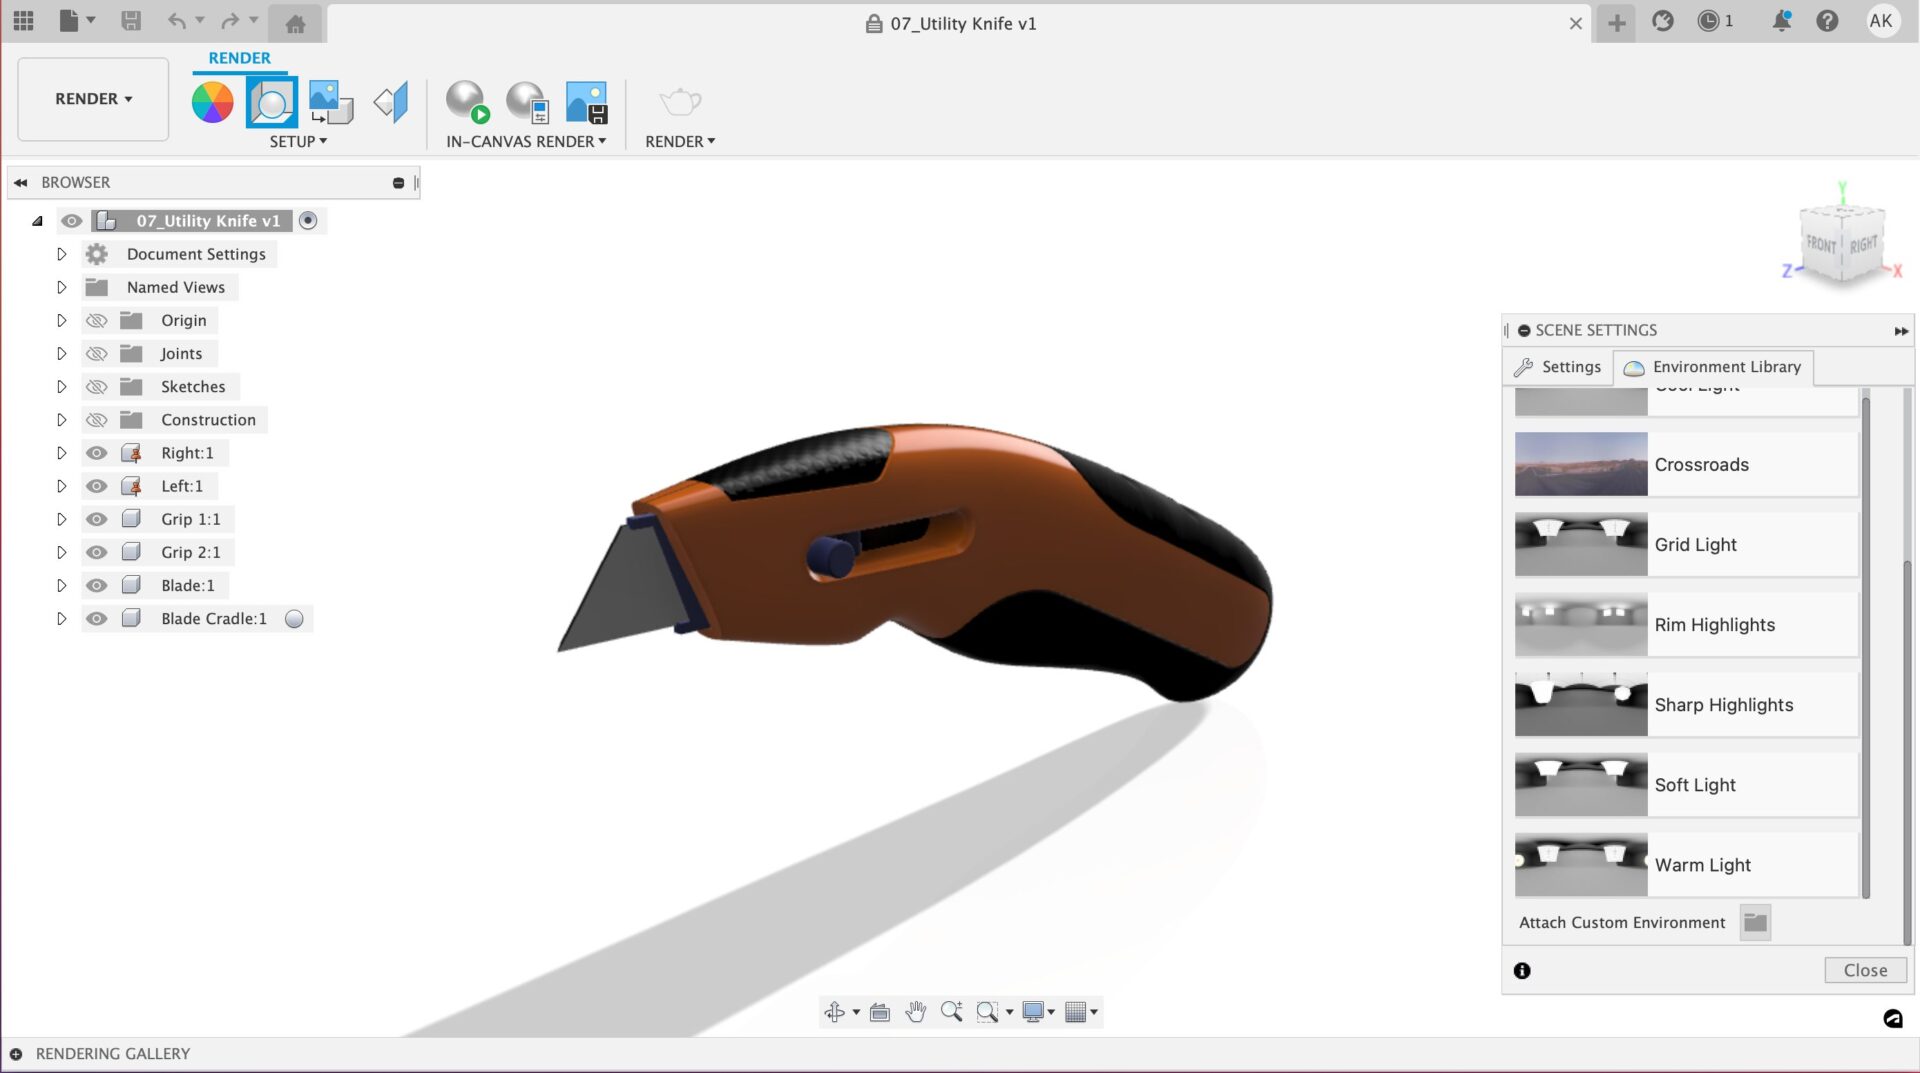Open Texture Map Controls in Setup group
Viewport: 1920px width, 1073px height.
(329, 101)
